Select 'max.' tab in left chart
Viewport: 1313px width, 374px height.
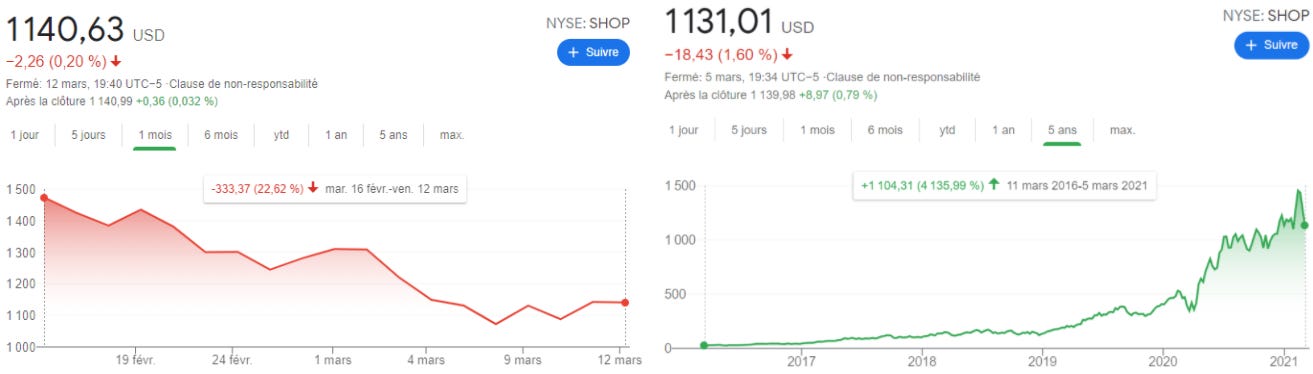[453, 134]
